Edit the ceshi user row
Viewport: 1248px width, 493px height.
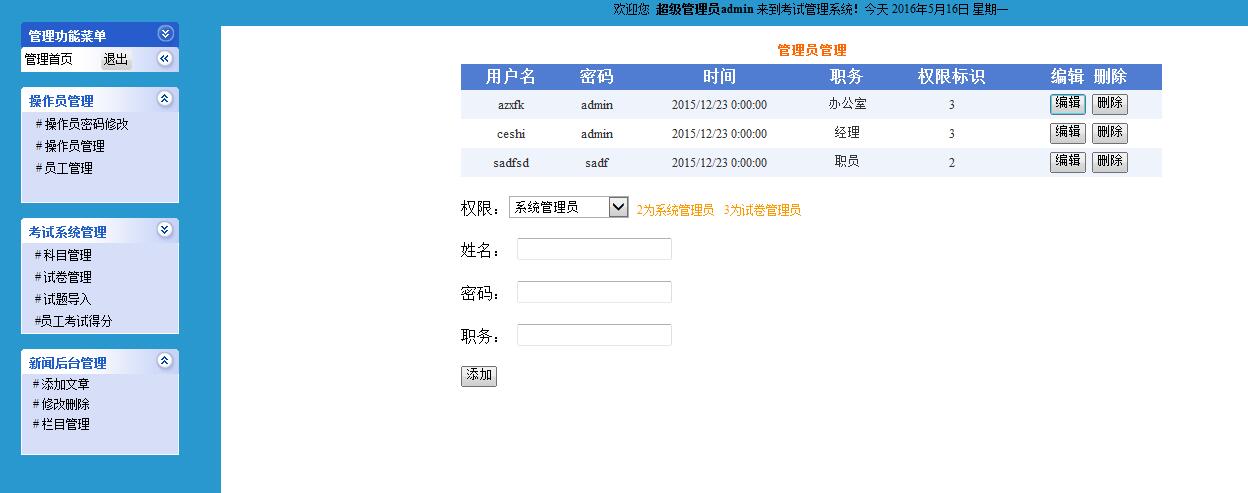point(1068,132)
